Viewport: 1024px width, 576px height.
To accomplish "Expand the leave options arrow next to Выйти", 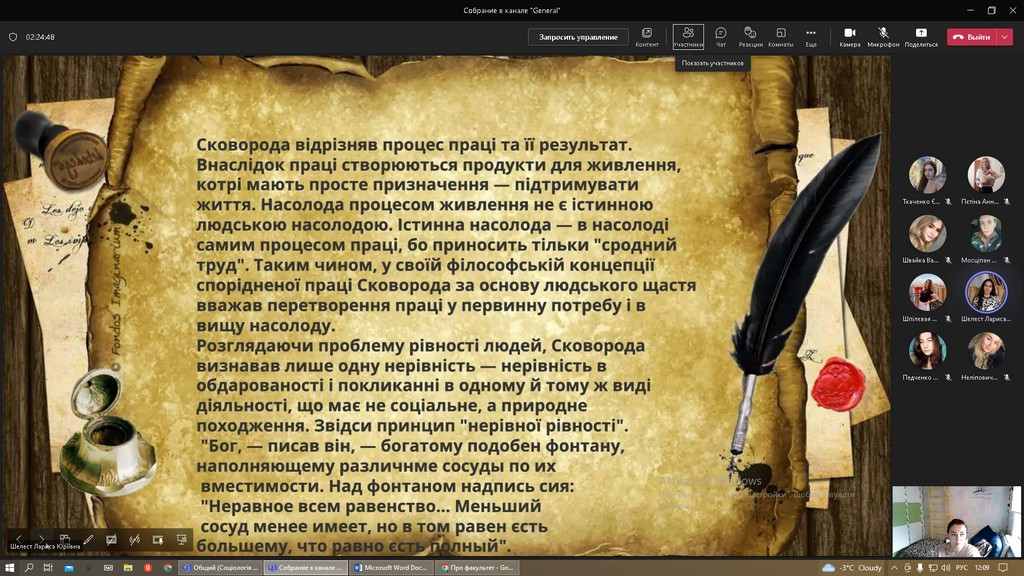I will (1005, 37).
